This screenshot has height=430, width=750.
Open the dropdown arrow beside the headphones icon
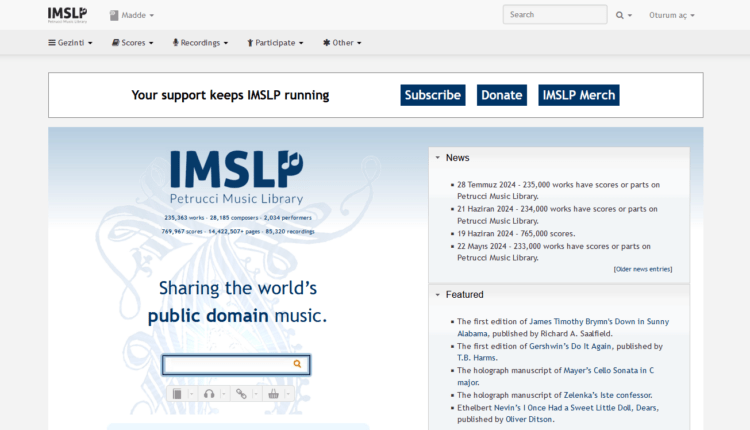223,394
